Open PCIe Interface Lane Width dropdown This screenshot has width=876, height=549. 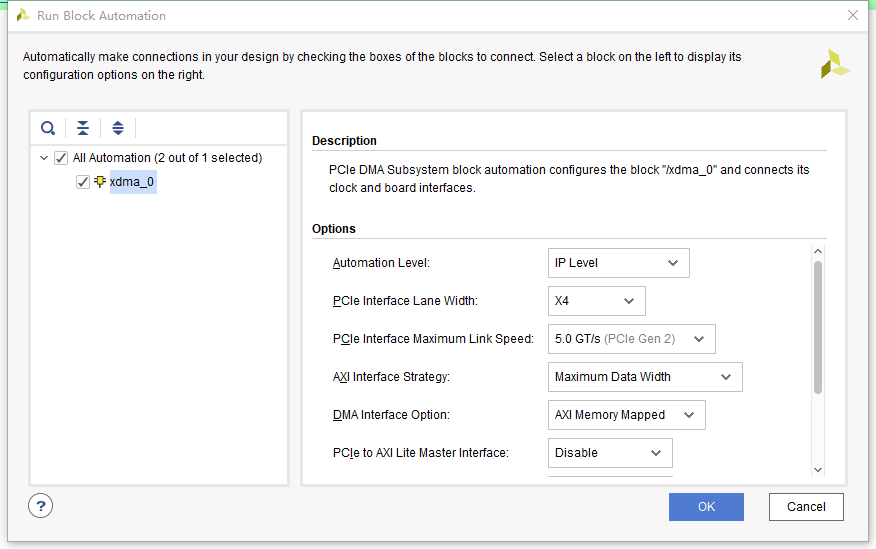tap(596, 301)
